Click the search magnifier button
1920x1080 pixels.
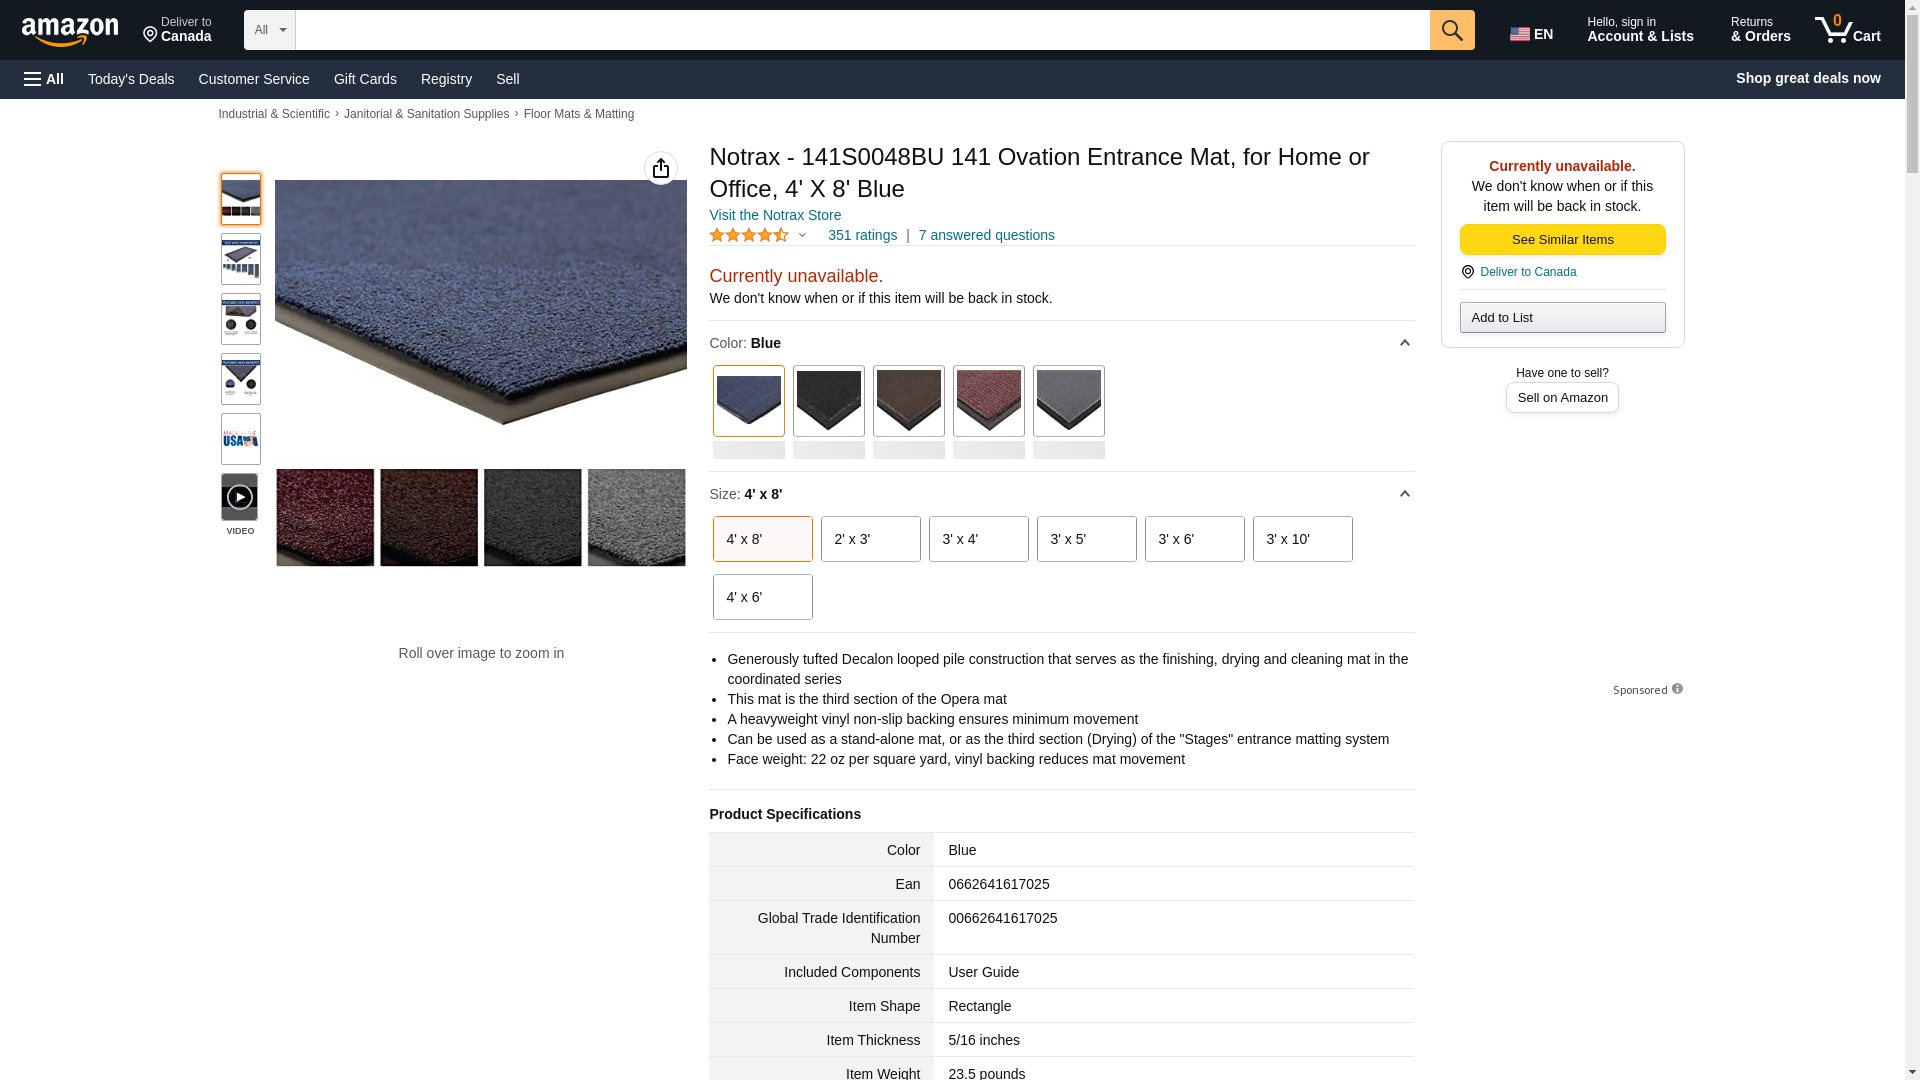click(1452, 30)
